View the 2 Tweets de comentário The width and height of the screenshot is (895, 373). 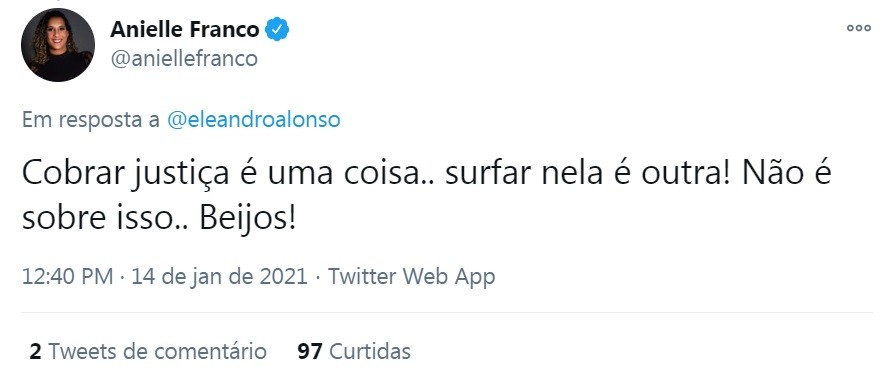[x=148, y=351]
